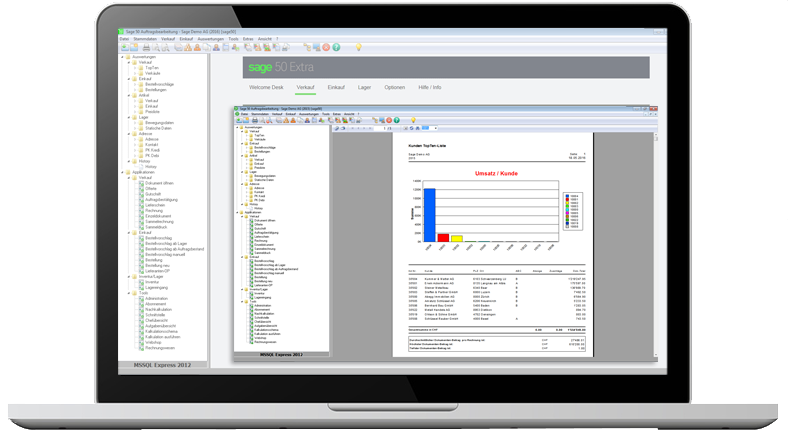Open the Extras menu in the back window
This screenshot has width=788, height=433.
248,39
